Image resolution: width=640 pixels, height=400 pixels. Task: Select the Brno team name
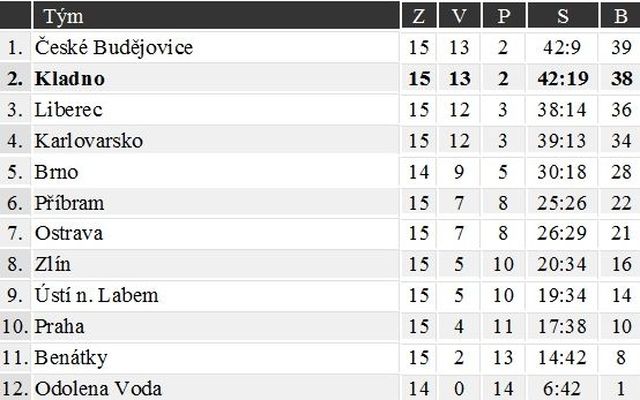point(56,172)
